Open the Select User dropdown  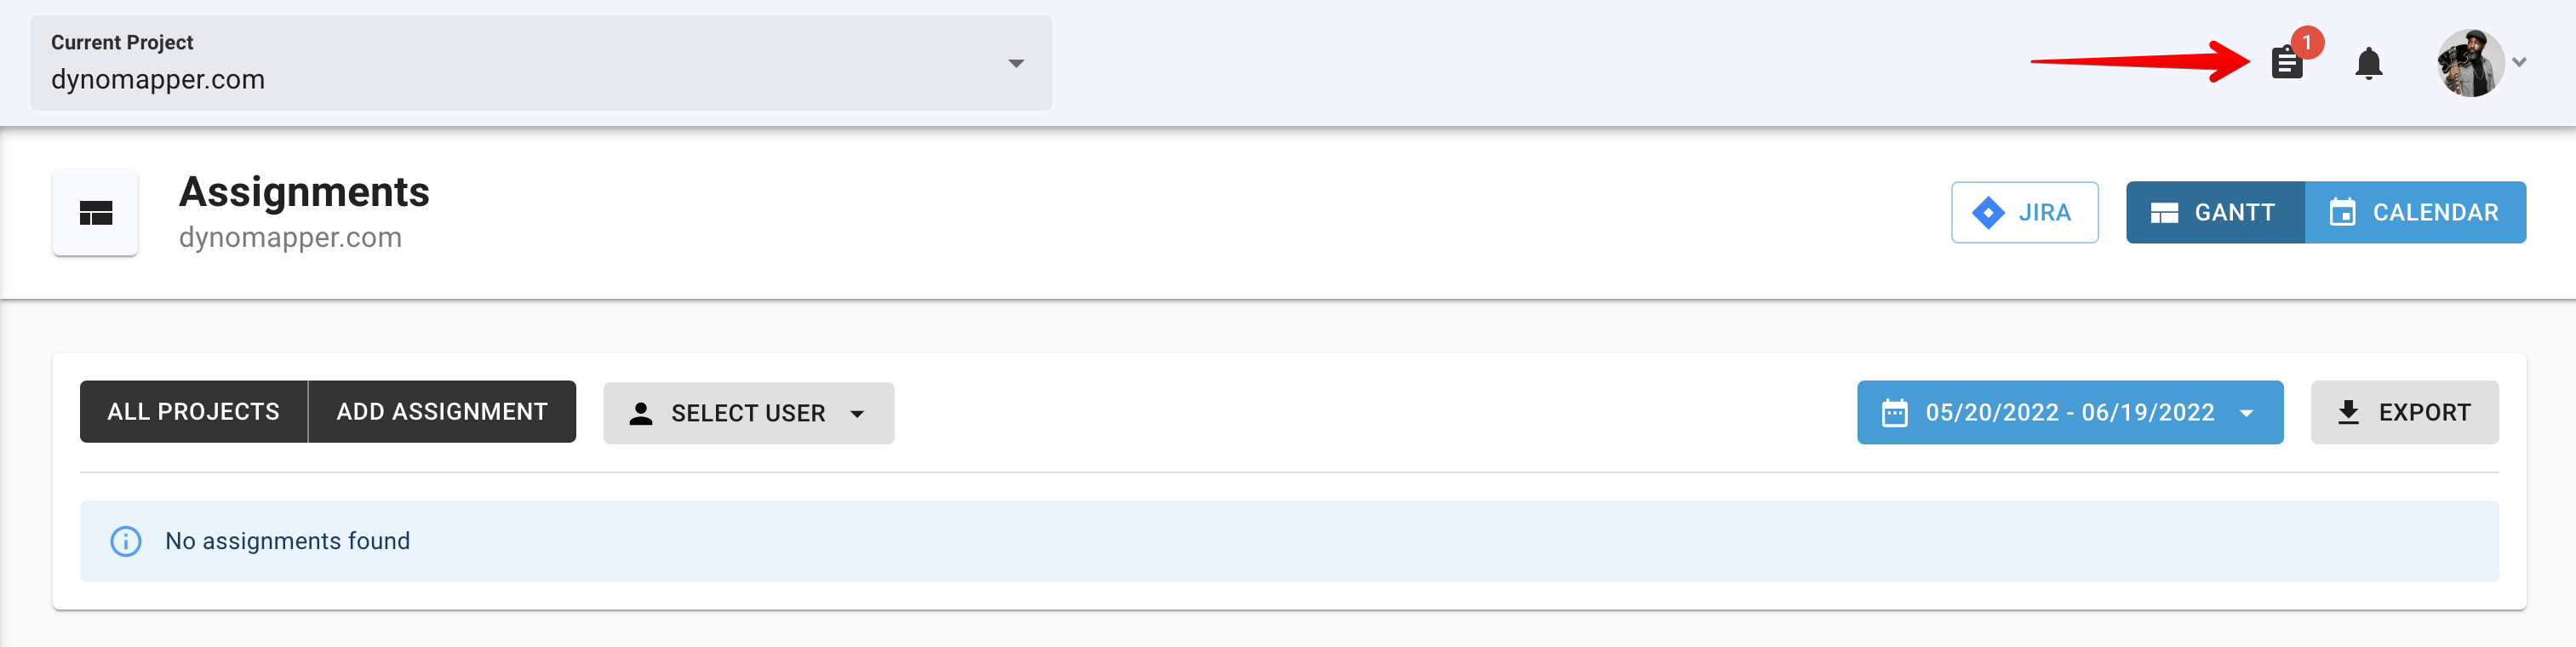pos(748,413)
